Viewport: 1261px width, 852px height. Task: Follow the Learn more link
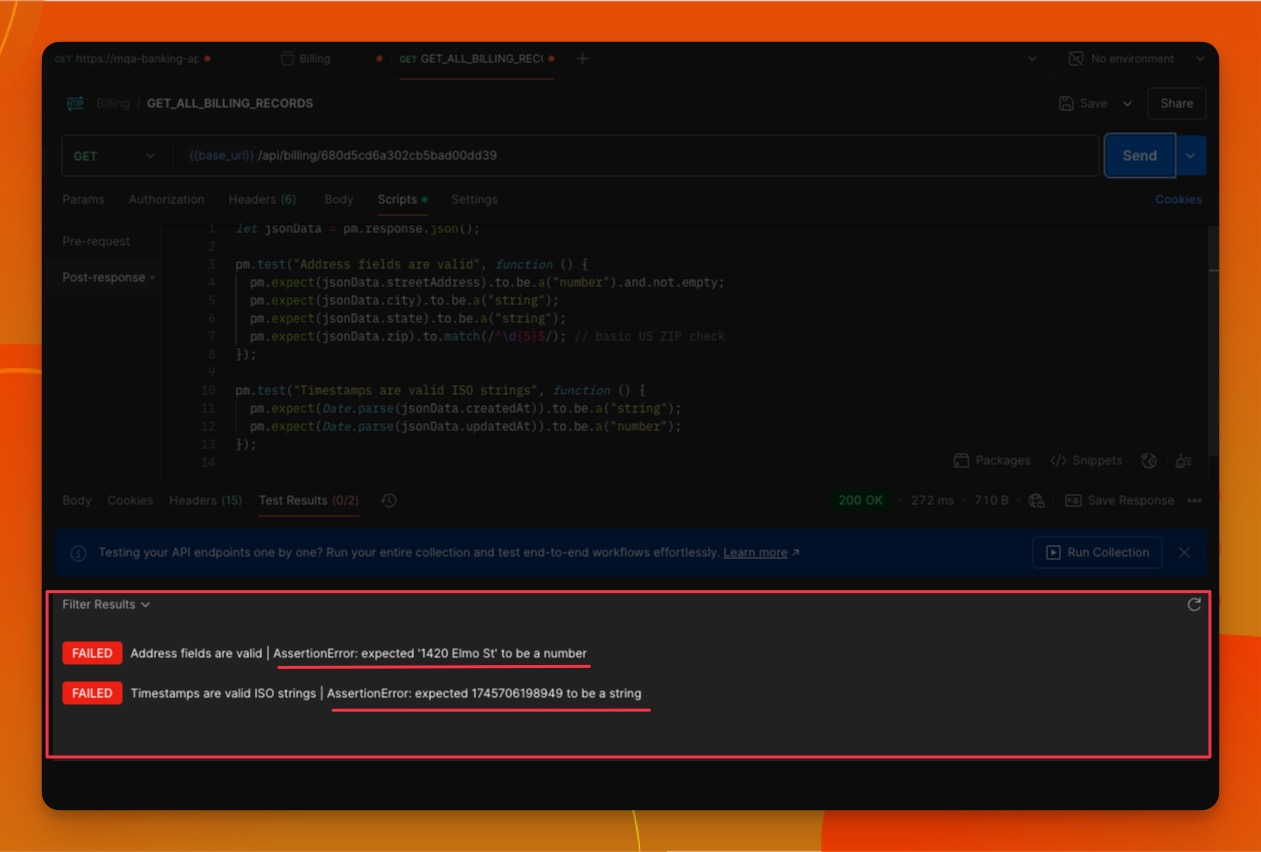[755, 552]
